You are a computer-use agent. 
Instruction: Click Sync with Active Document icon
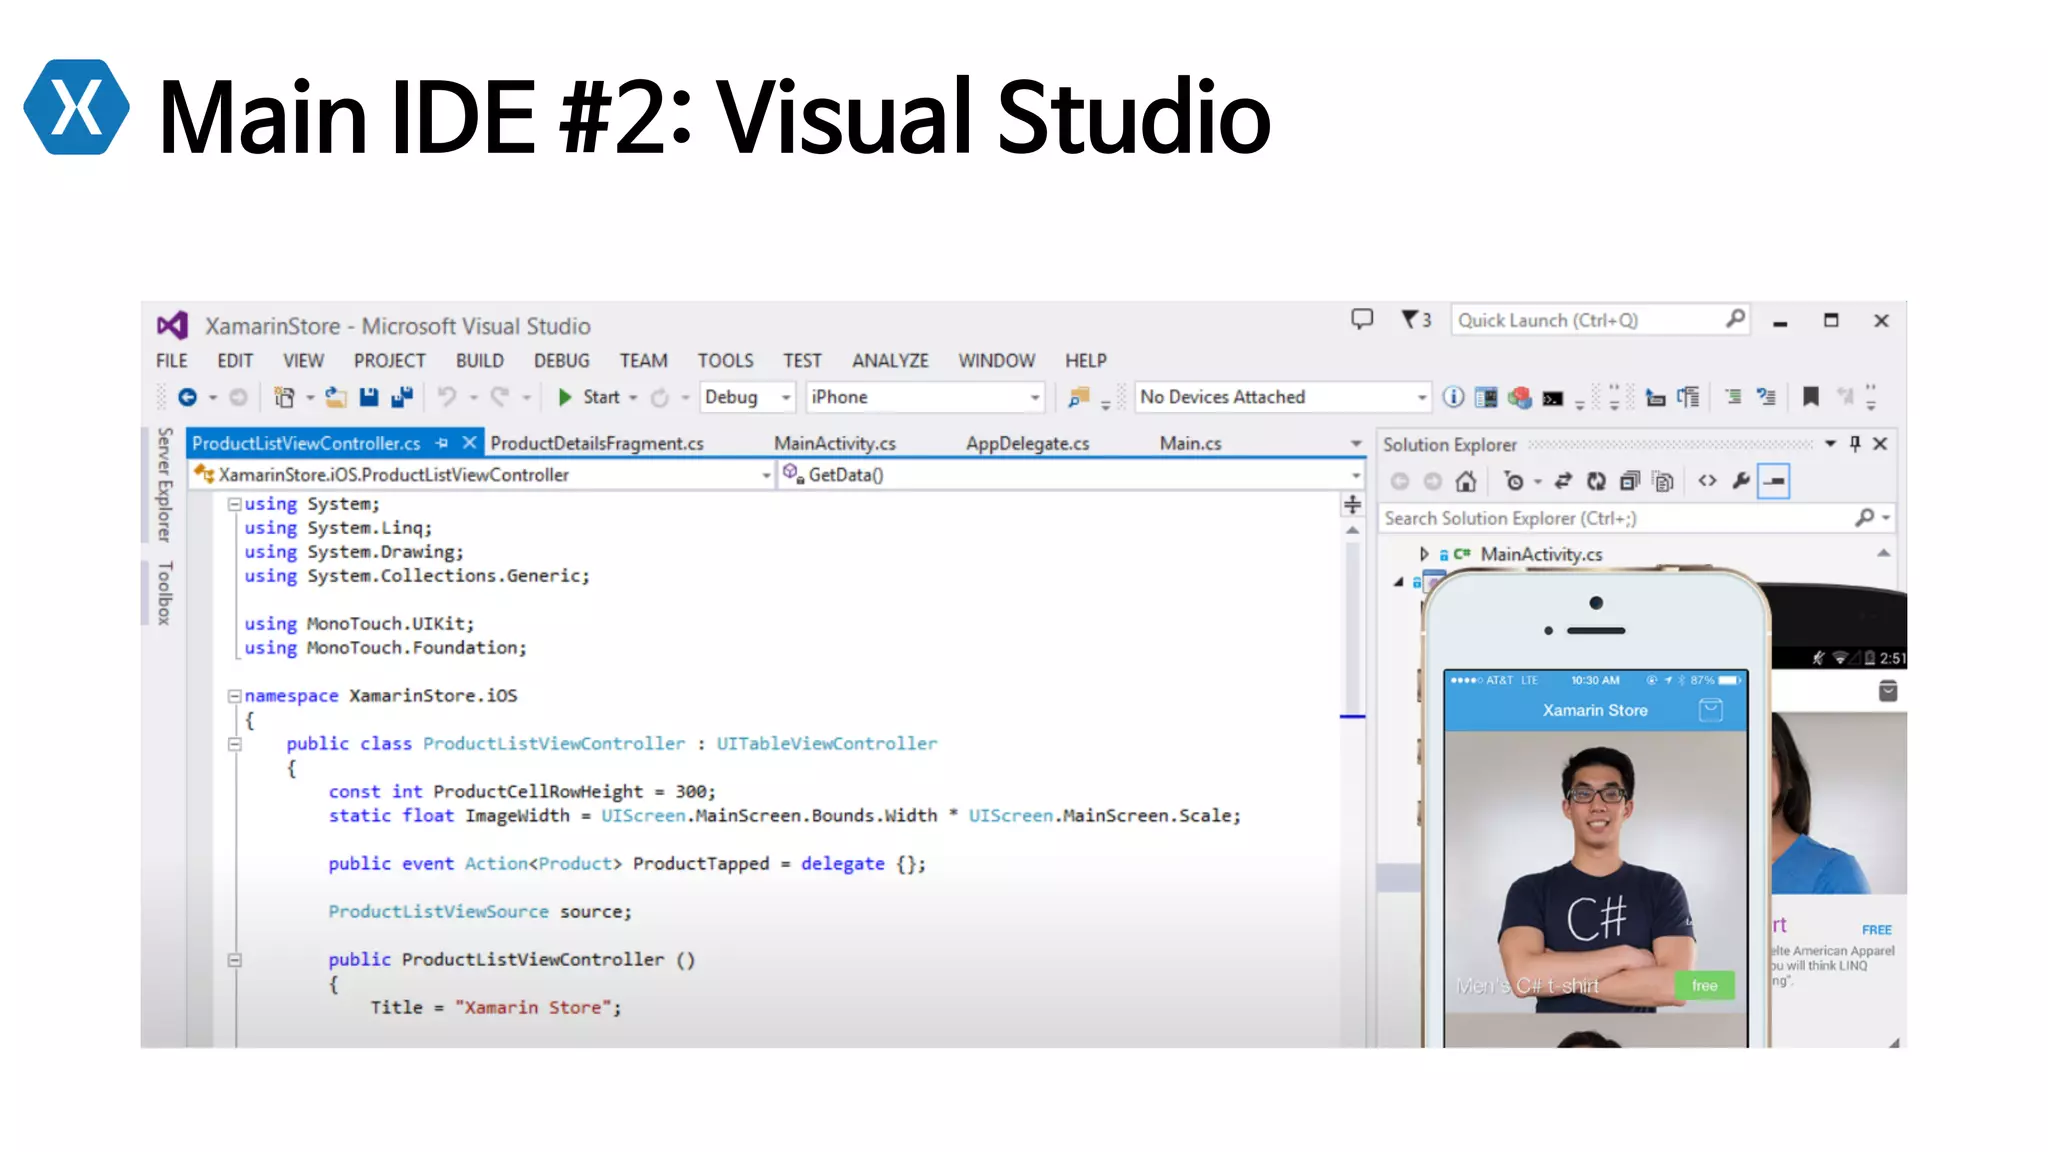[1563, 481]
